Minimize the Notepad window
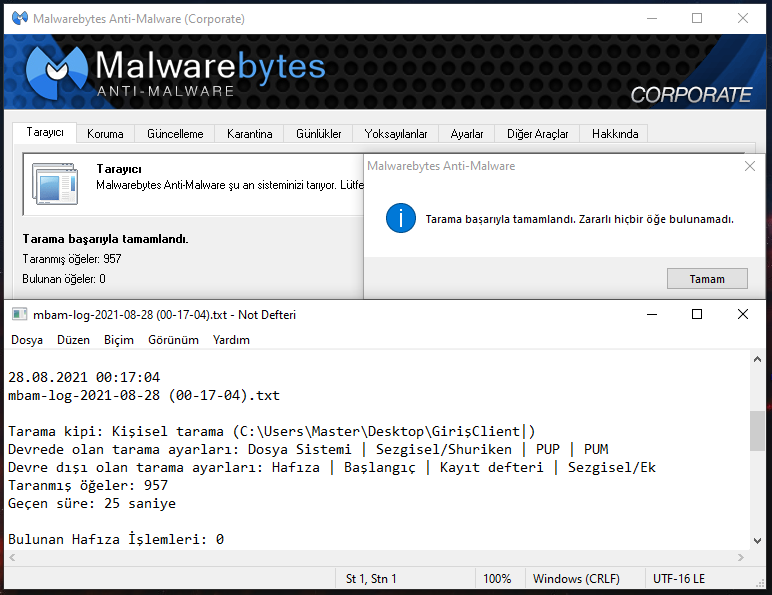772x595 pixels. pyautogui.click(x=652, y=314)
